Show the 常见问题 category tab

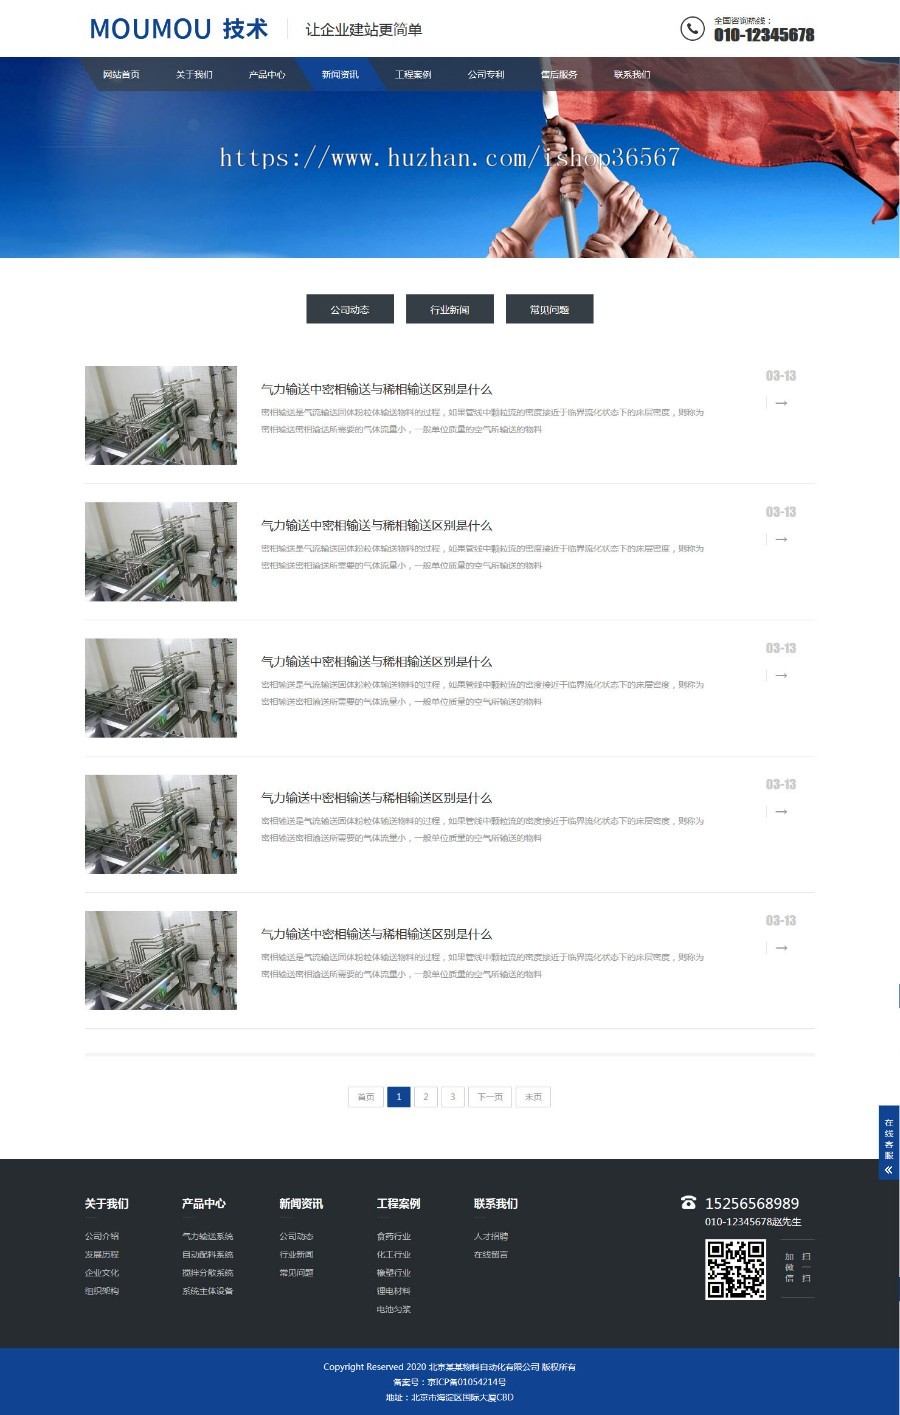(x=549, y=310)
